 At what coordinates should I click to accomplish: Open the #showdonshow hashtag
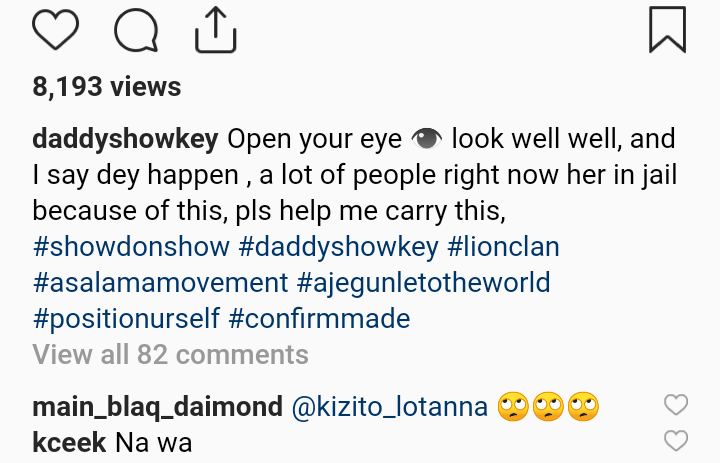[131, 247]
